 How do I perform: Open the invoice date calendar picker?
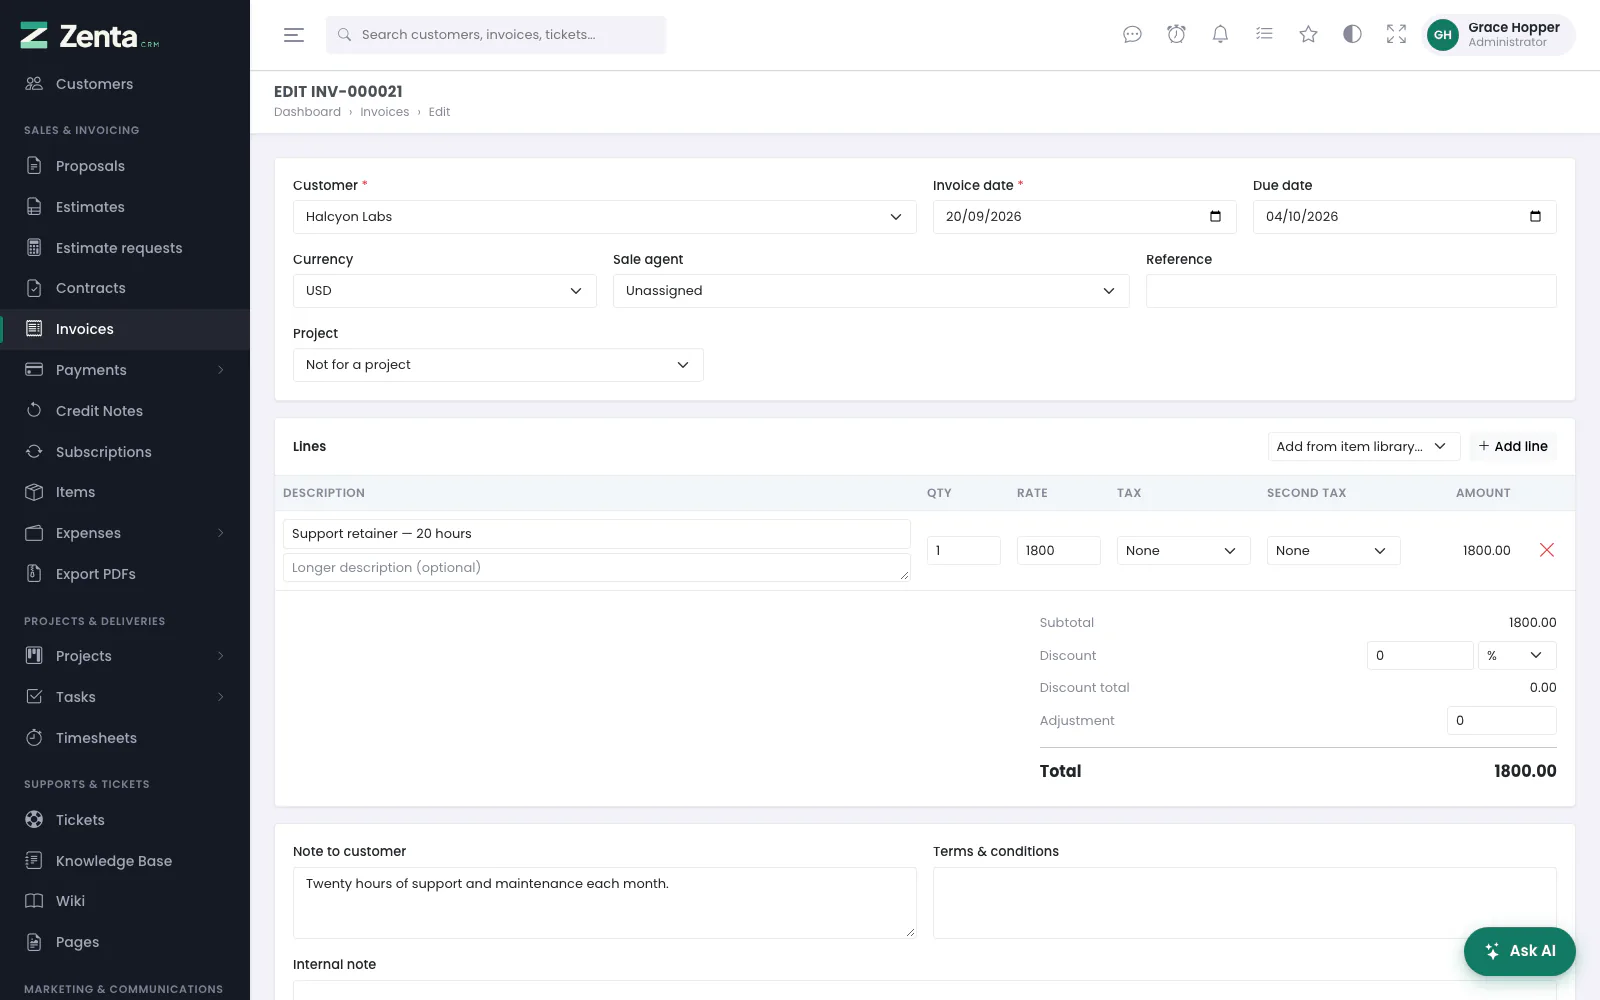tap(1215, 216)
